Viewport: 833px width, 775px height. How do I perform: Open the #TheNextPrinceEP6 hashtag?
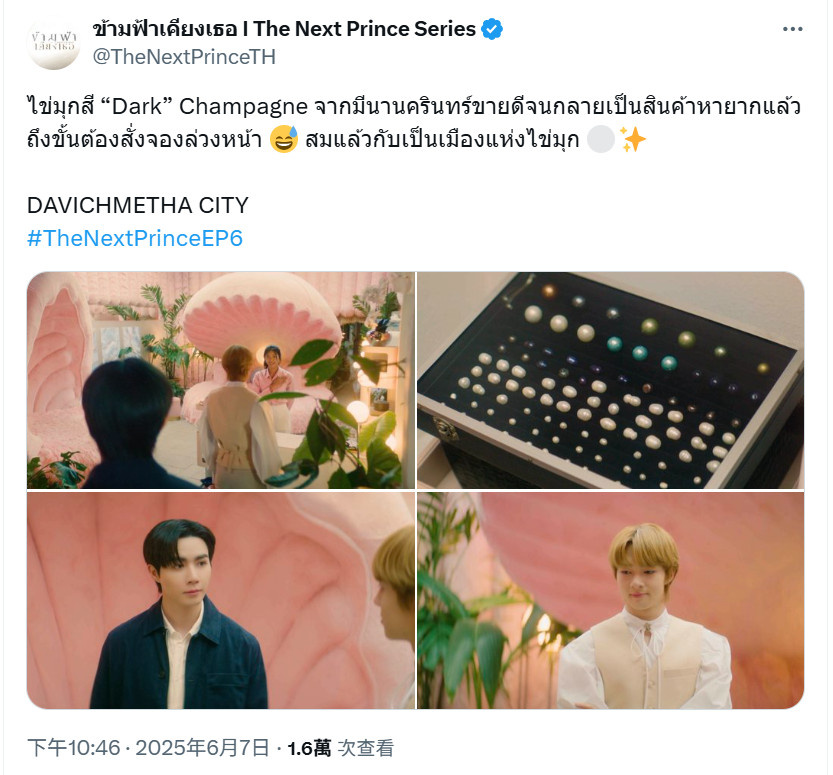[135, 238]
